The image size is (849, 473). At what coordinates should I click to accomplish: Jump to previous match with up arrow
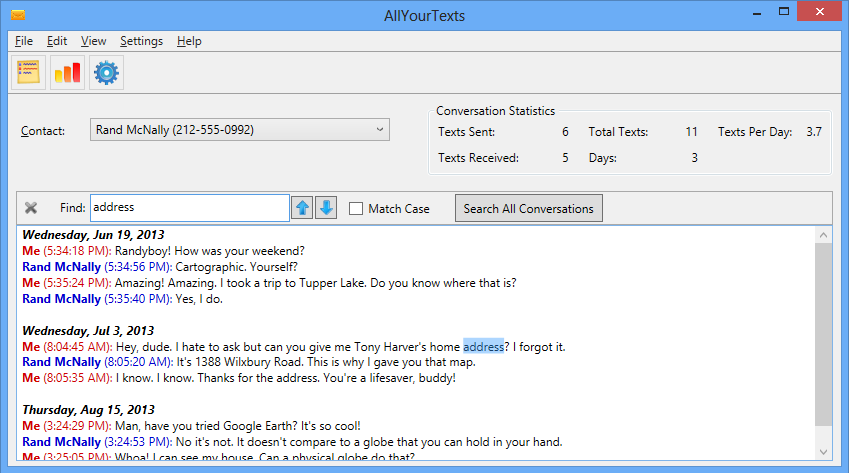[302, 208]
